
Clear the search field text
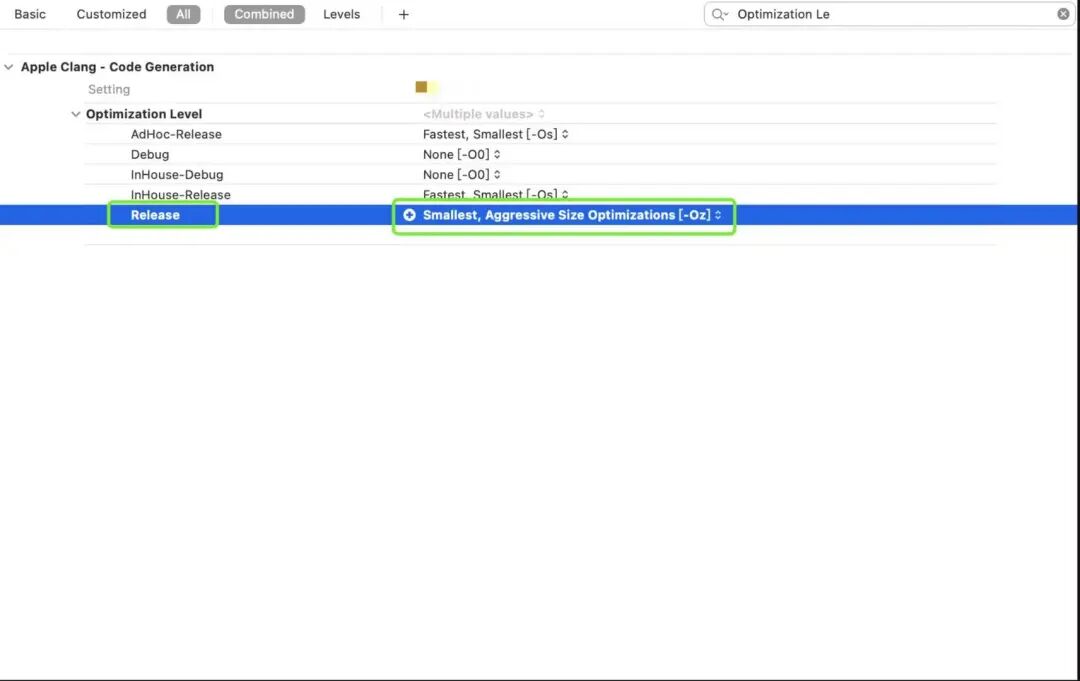1063,14
